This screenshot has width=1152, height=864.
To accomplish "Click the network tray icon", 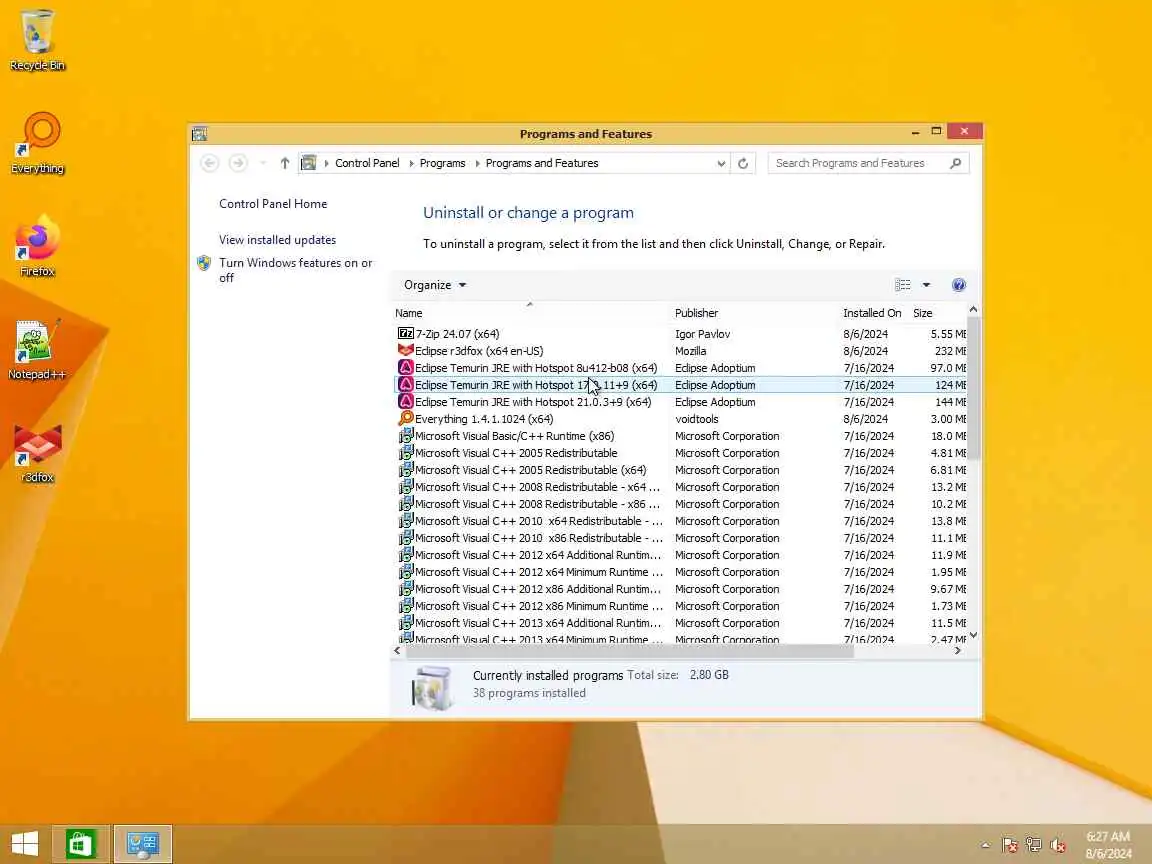I will [1034, 845].
